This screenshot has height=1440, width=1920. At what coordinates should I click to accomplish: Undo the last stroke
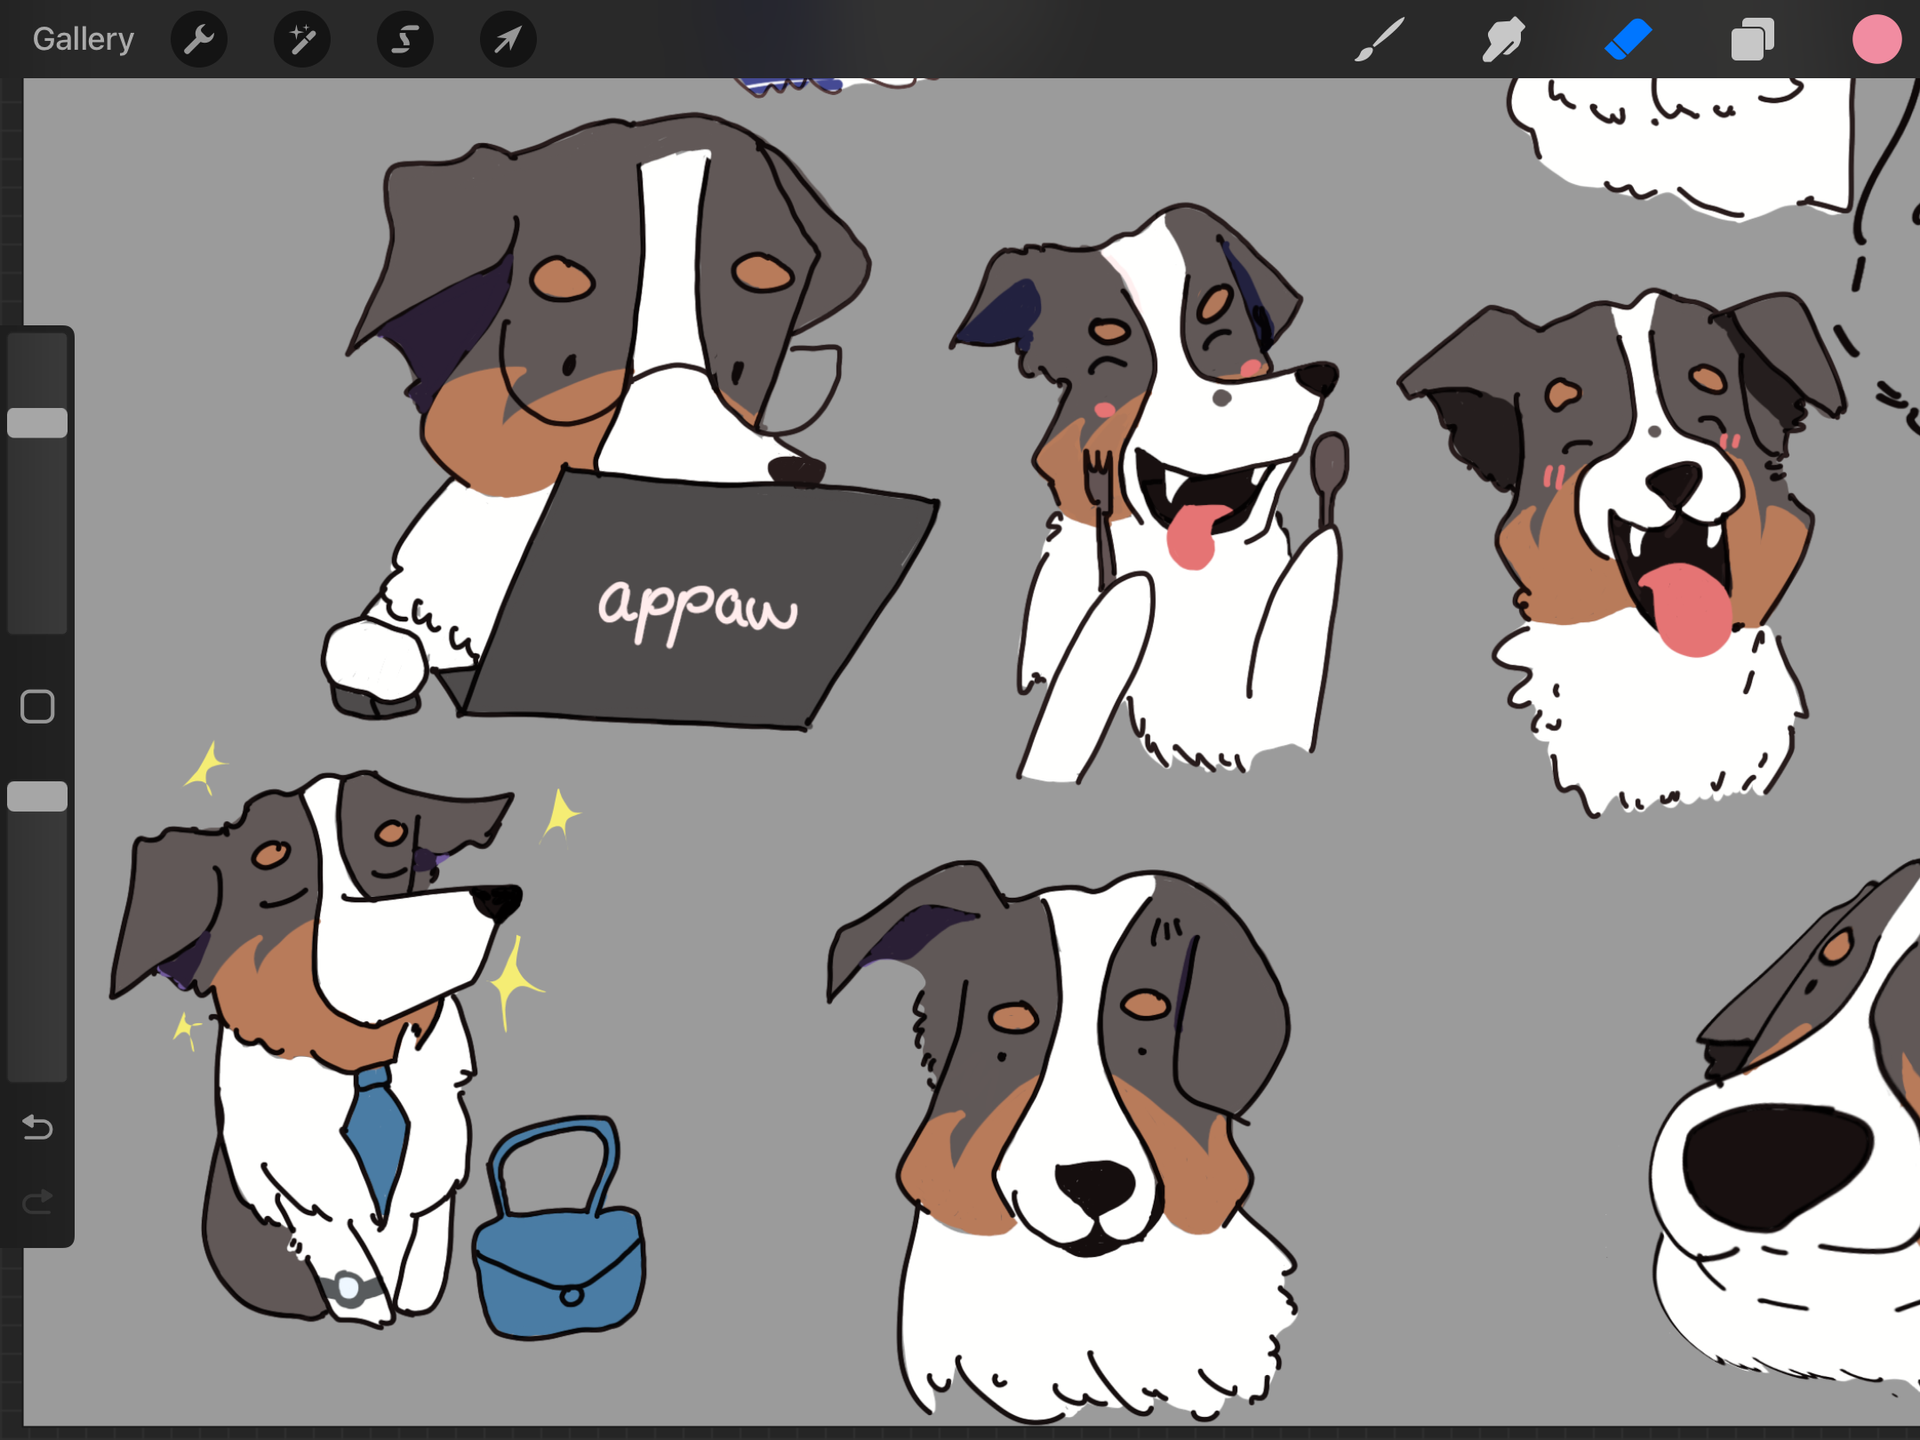(38, 1128)
